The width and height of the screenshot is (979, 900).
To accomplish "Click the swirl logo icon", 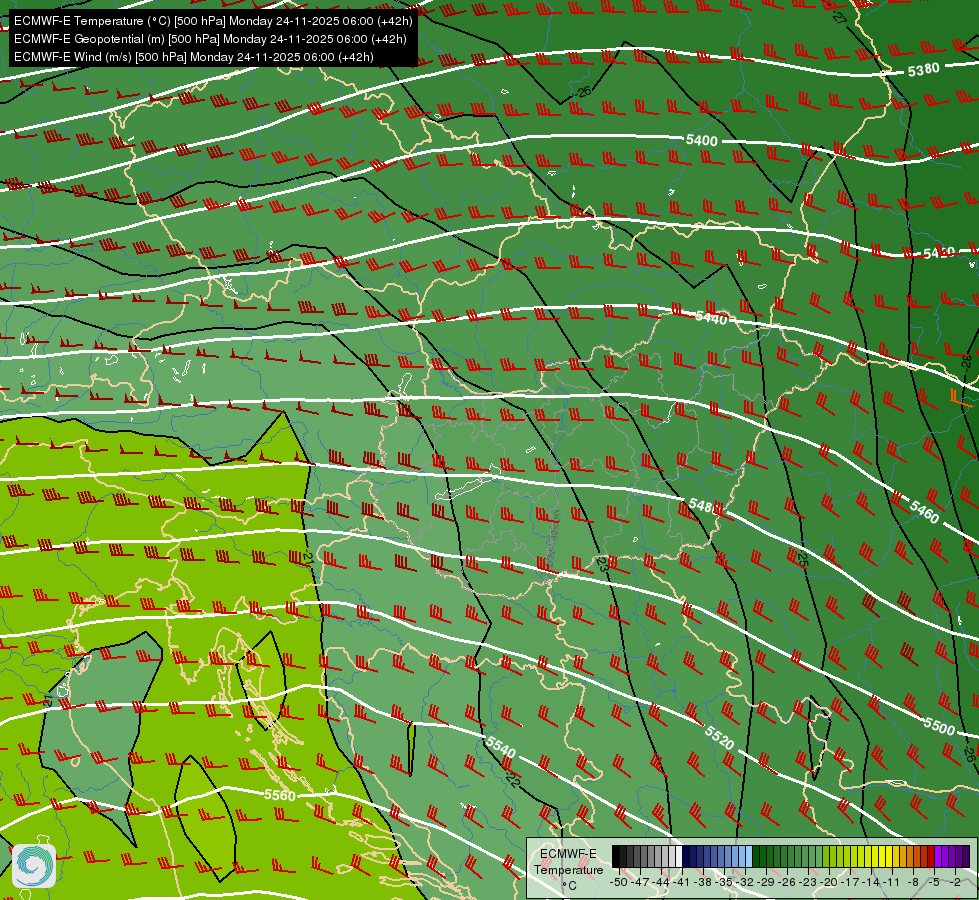I will tap(34, 865).
